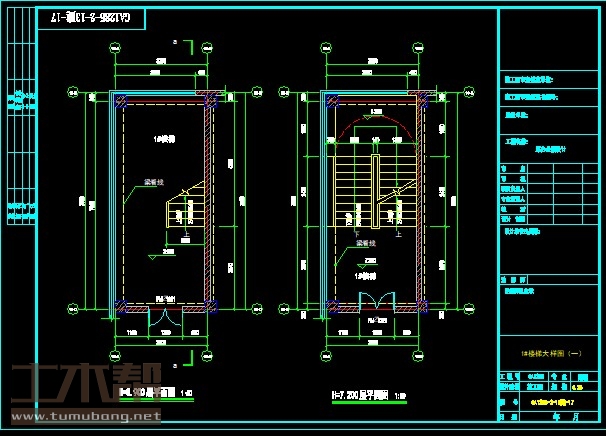
Task: Select the yellow drawing number in title block
Action: click(x=550, y=401)
